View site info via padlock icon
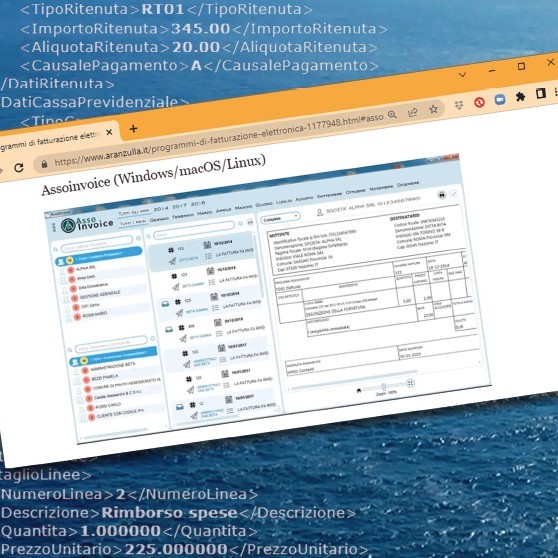 point(44,164)
